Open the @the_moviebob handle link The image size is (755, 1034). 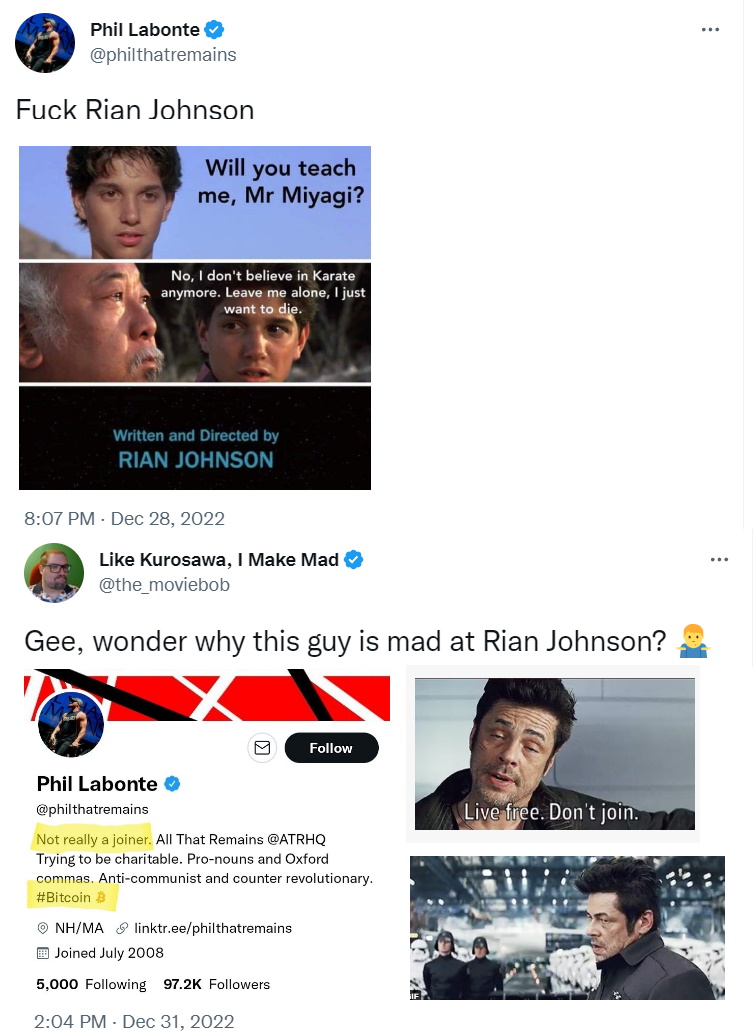pos(164,585)
